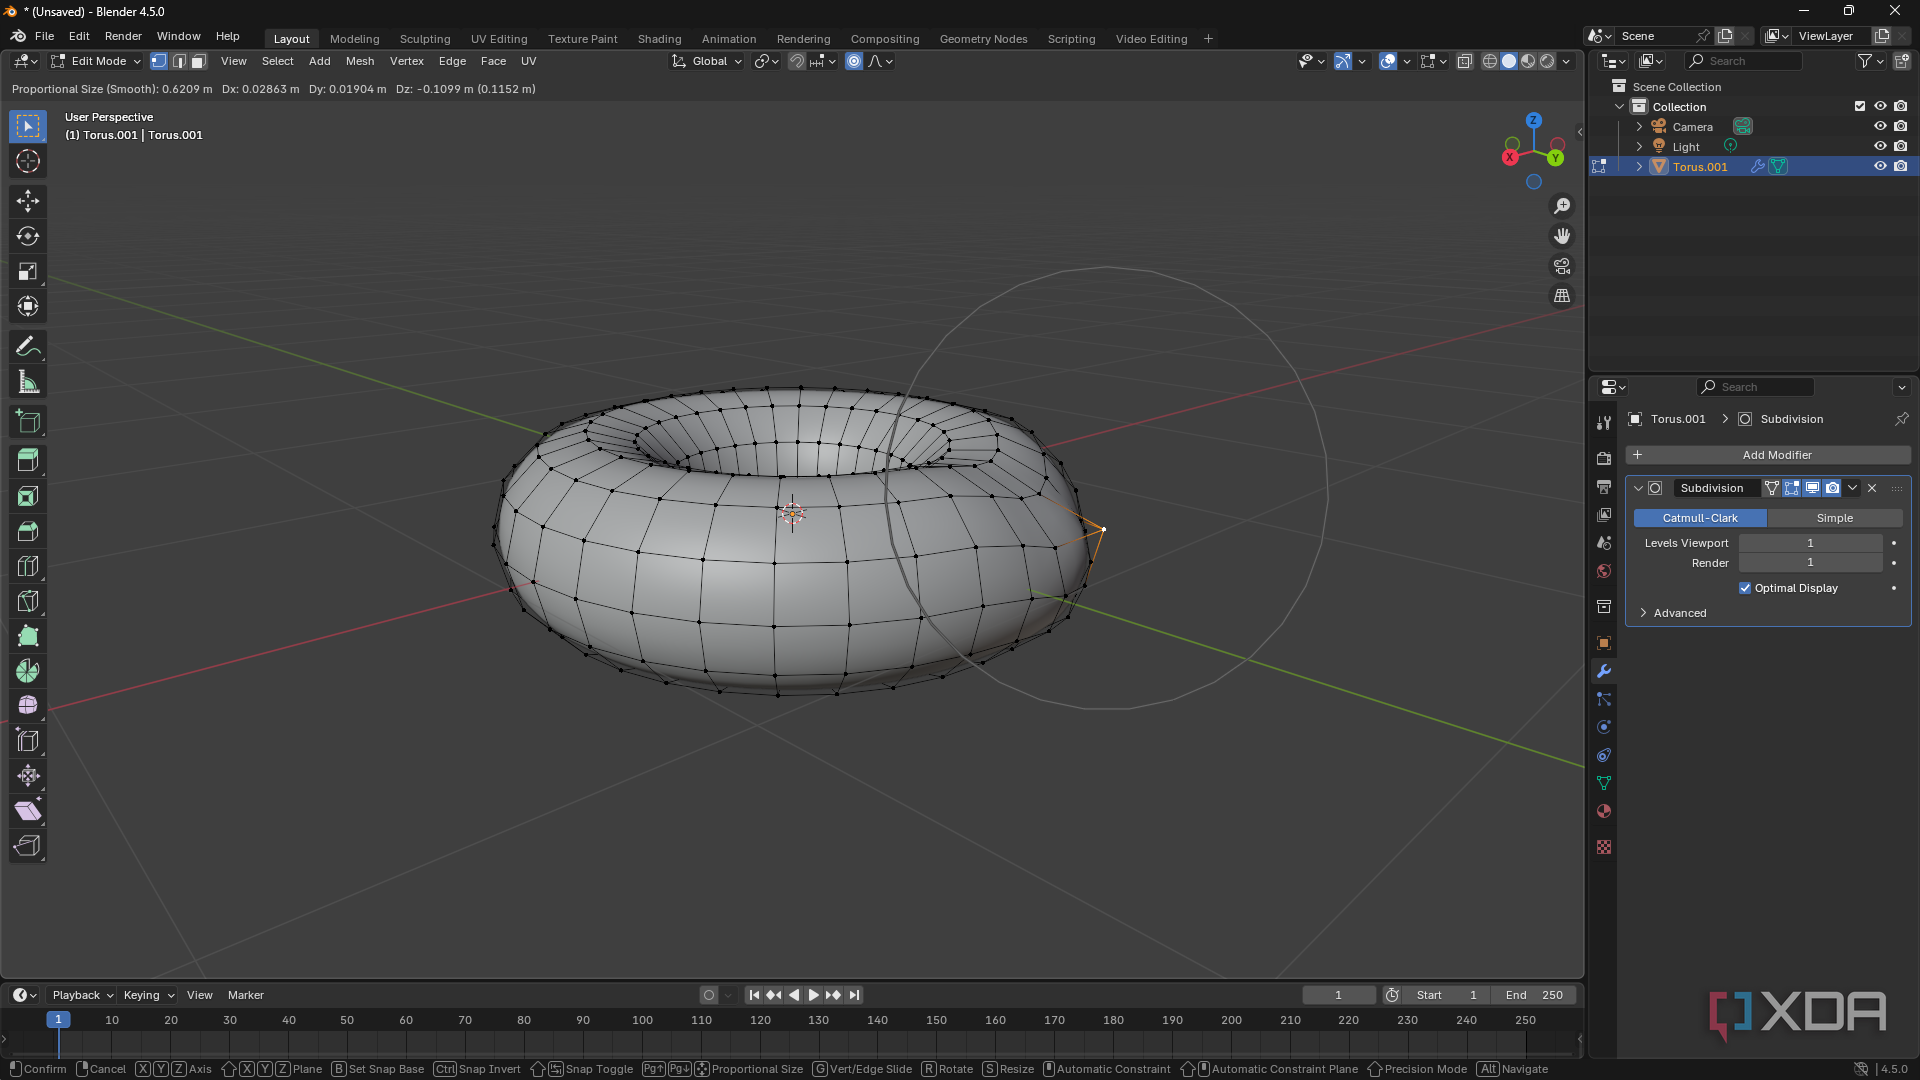Image resolution: width=1920 pixels, height=1080 pixels.
Task: Expand Torus.001 in the outliner
Action: [1639, 166]
